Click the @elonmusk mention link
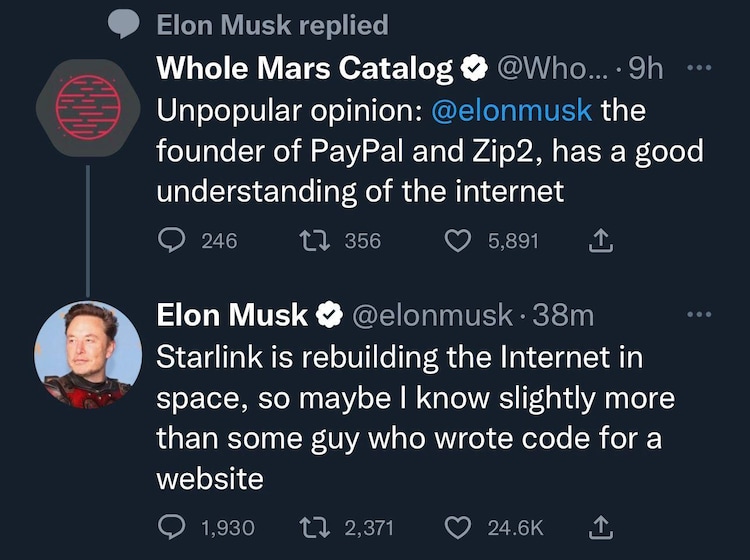This screenshot has width=750, height=560. click(x=511, y=109)
